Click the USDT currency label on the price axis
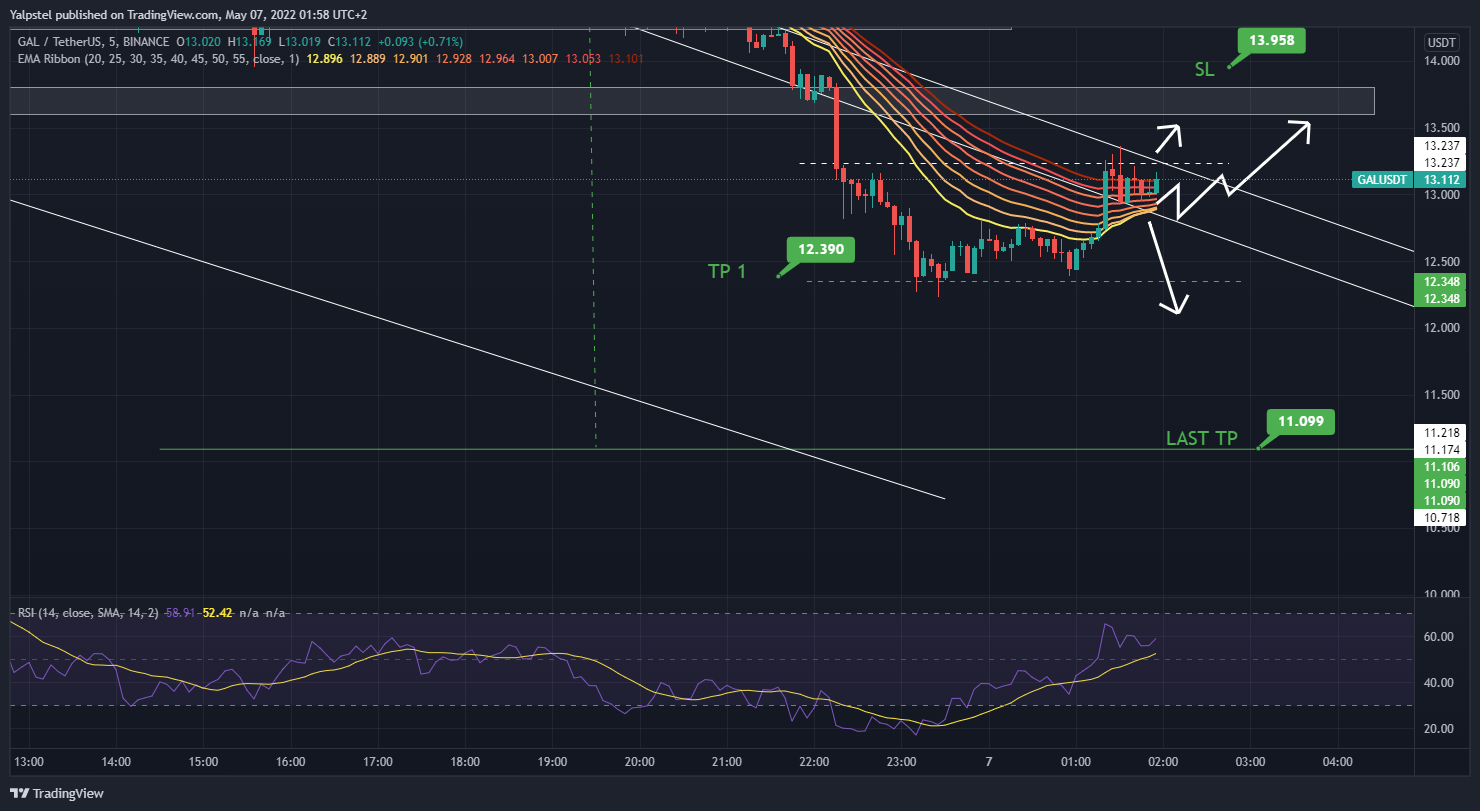Screen dimensions: 1480x811 coord(1443,42)
